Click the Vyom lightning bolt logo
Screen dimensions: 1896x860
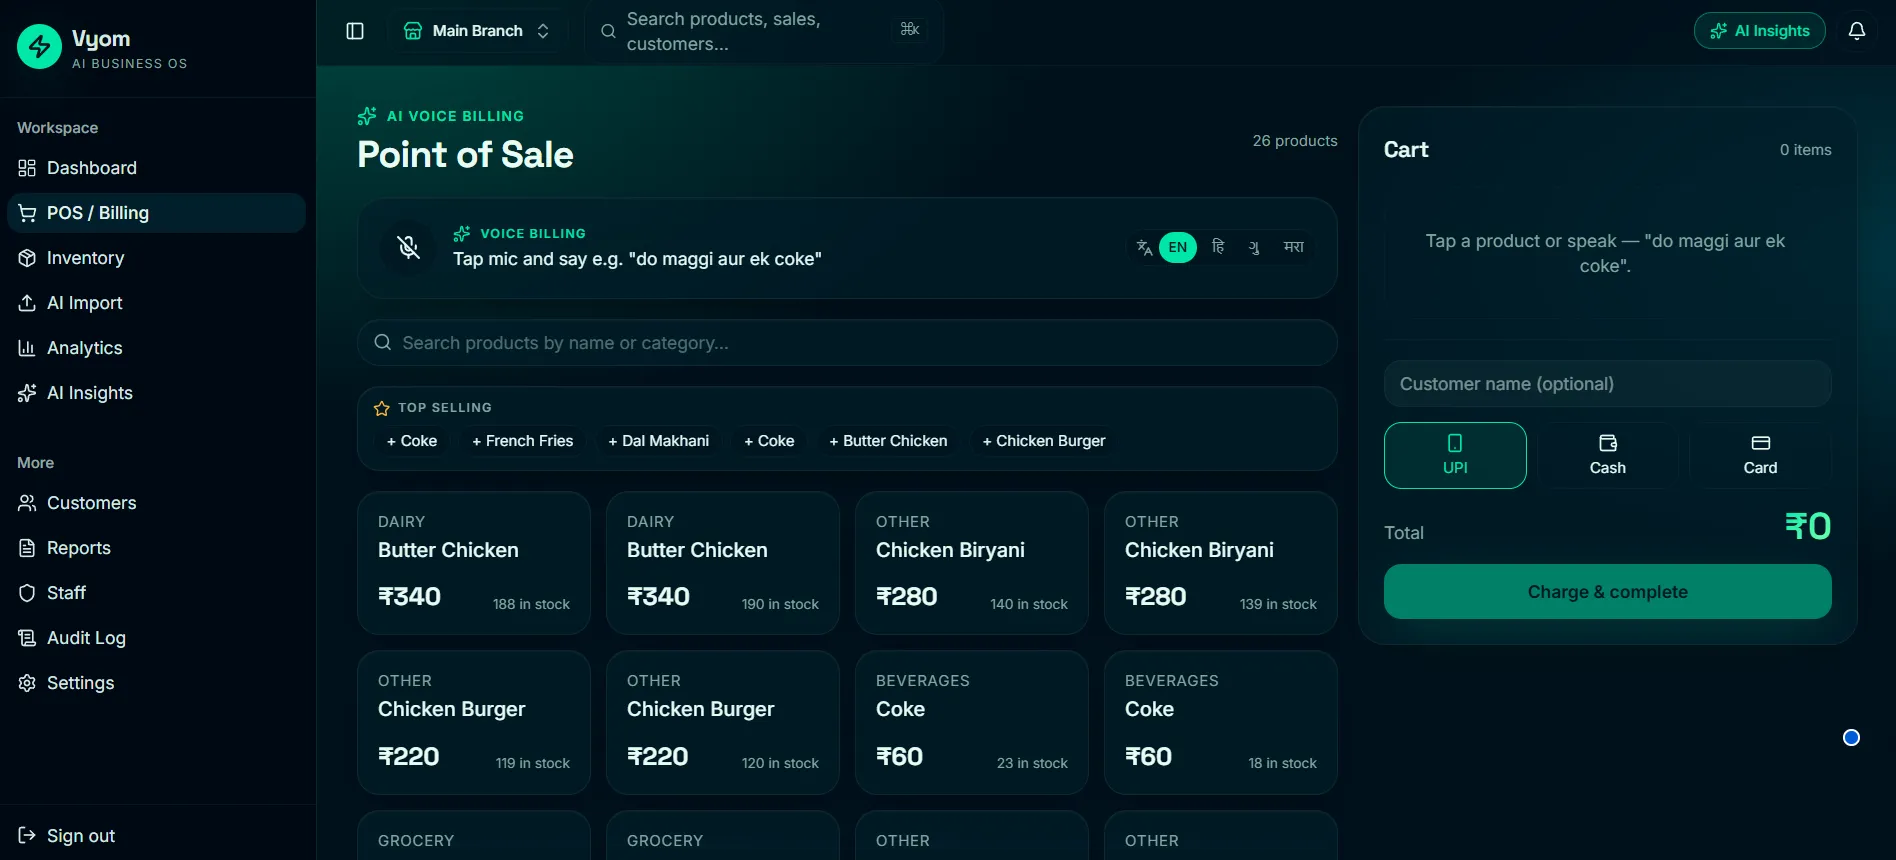[39, 46]
